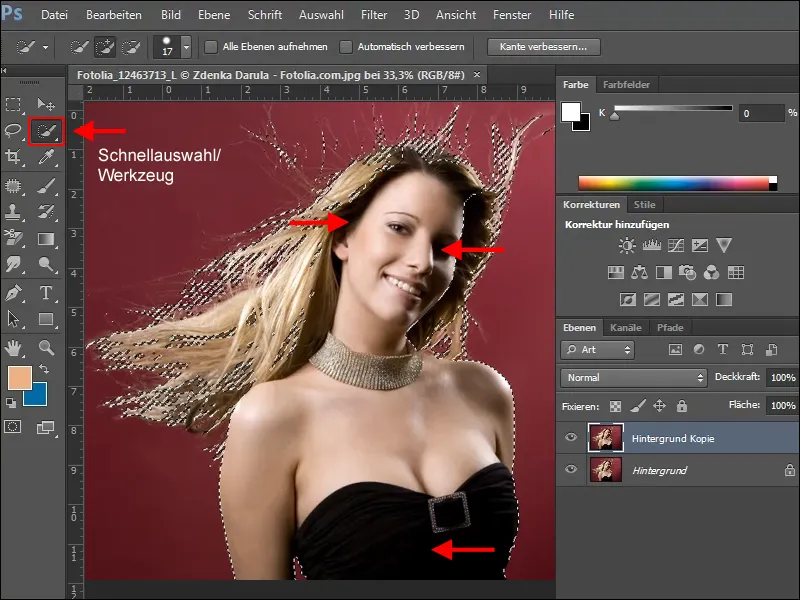Choose New selection mode in options bar
The width and height of the screenshot is (800, 600).
pos(79,47)
